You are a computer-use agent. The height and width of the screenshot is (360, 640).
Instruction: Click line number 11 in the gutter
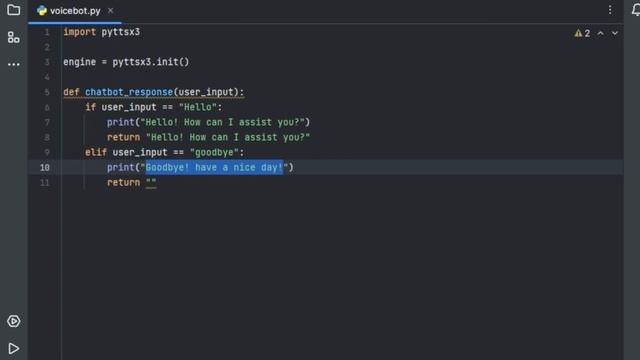45,182
